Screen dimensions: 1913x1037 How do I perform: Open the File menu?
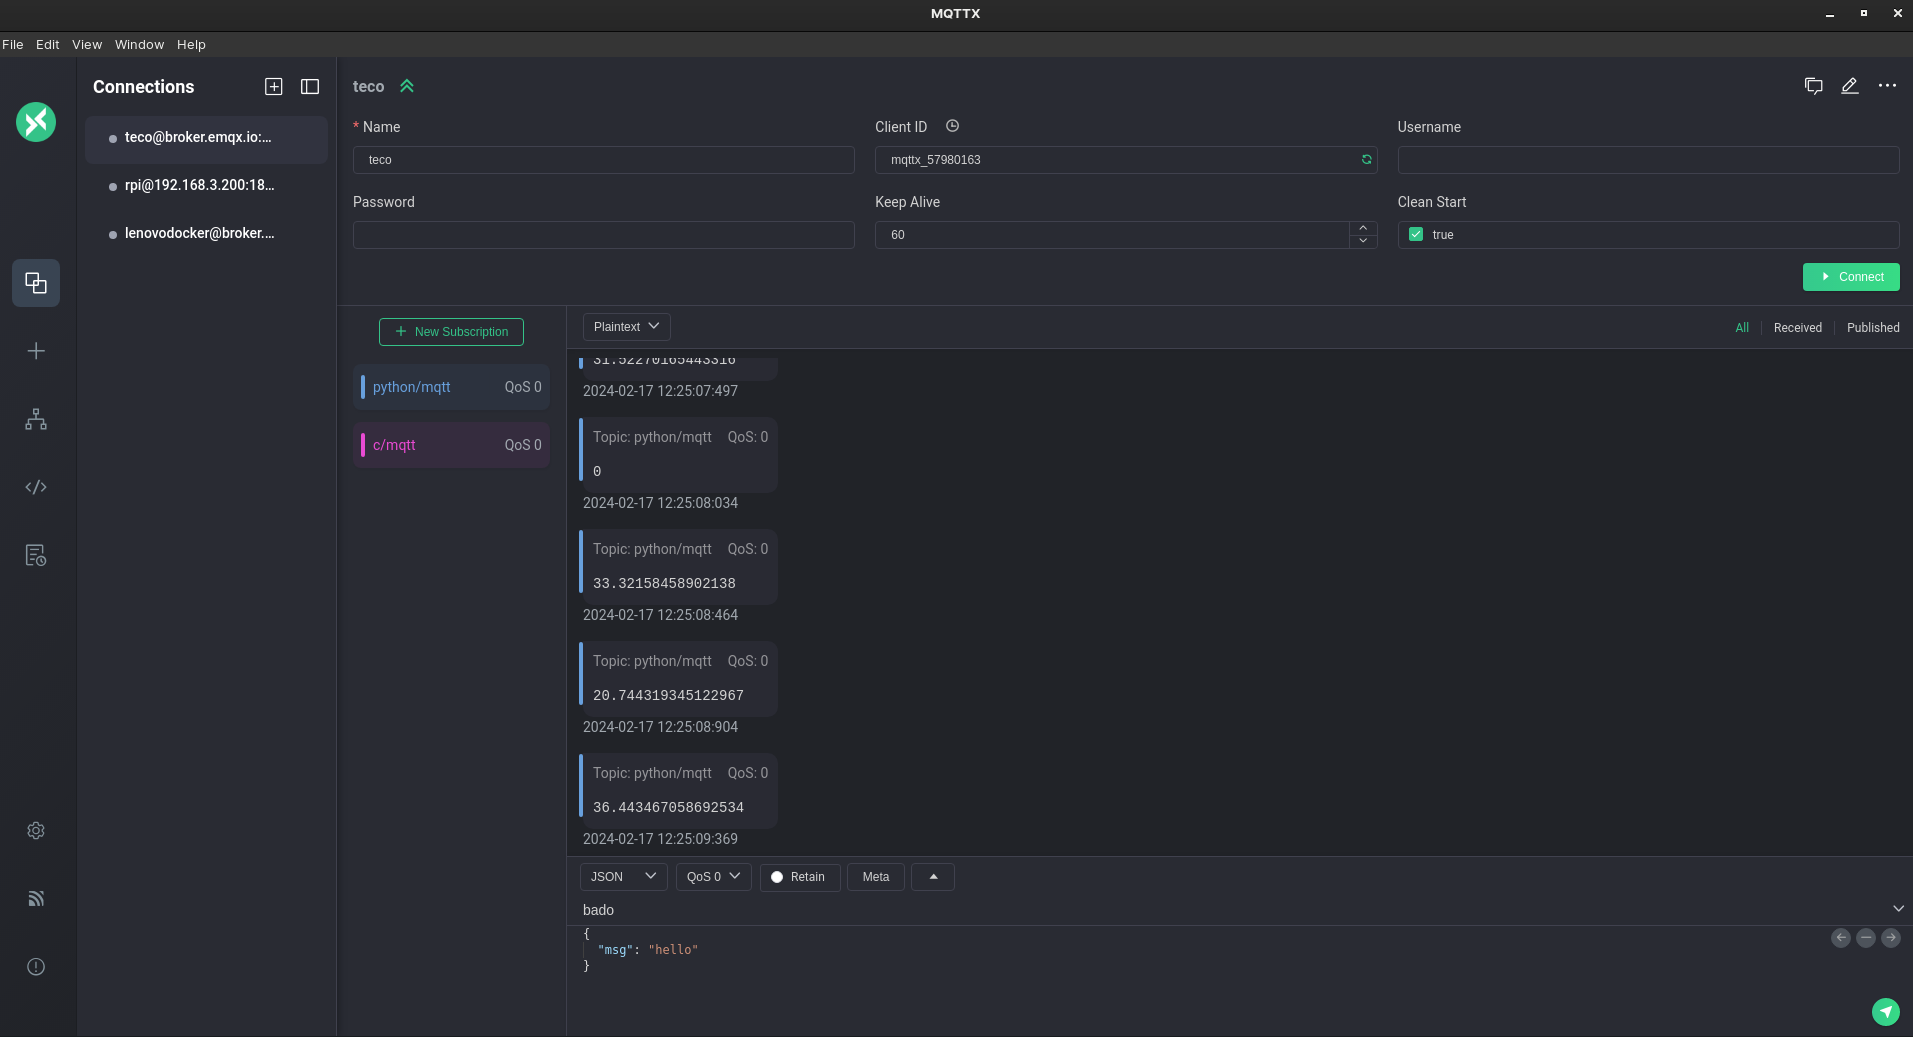coord(13,44)
